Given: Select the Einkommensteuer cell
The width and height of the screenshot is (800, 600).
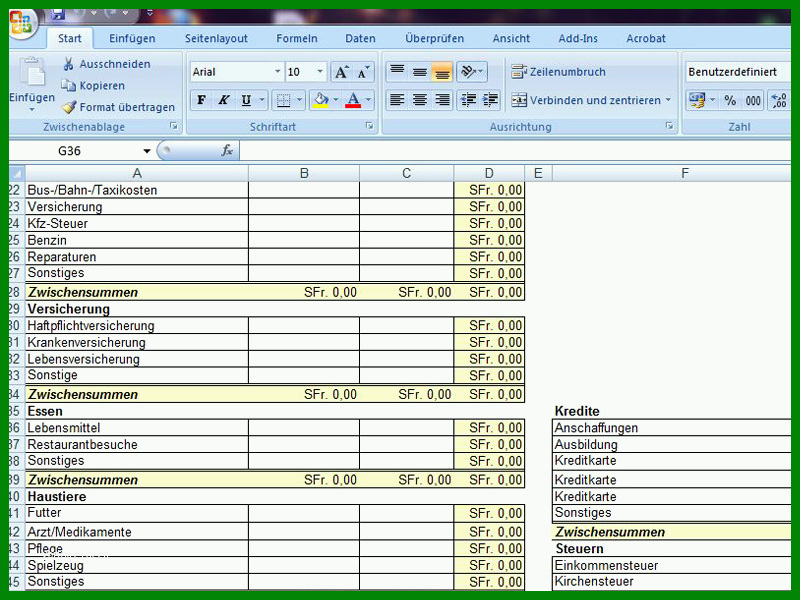Looking at the screenshot, I should (x=671, y=565).
